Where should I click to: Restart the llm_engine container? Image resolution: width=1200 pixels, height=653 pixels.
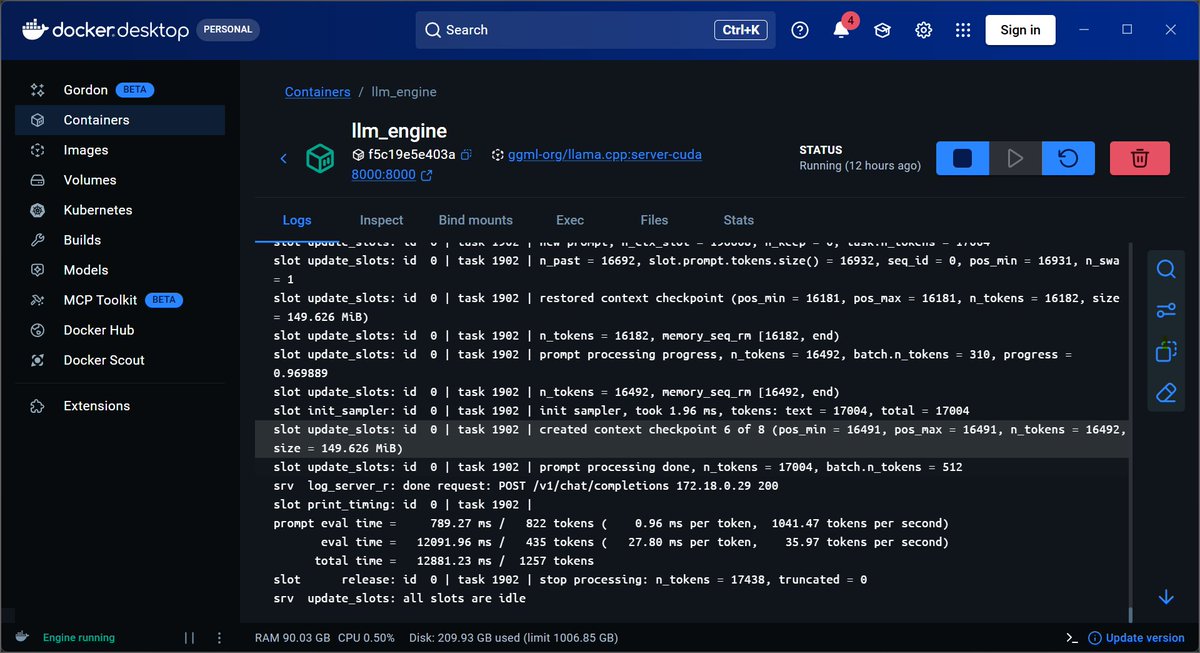click(x=1068, y=159)
